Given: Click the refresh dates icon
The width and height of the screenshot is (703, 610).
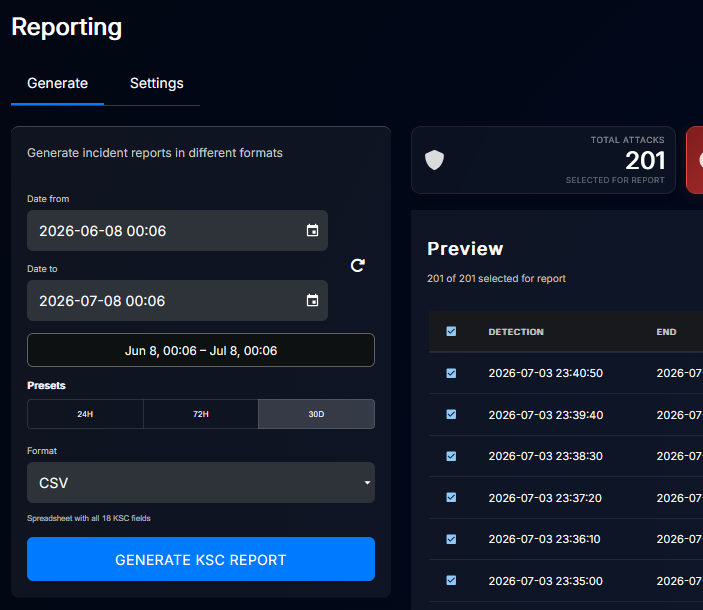Looking at the screenshot, I should point(357,265).
